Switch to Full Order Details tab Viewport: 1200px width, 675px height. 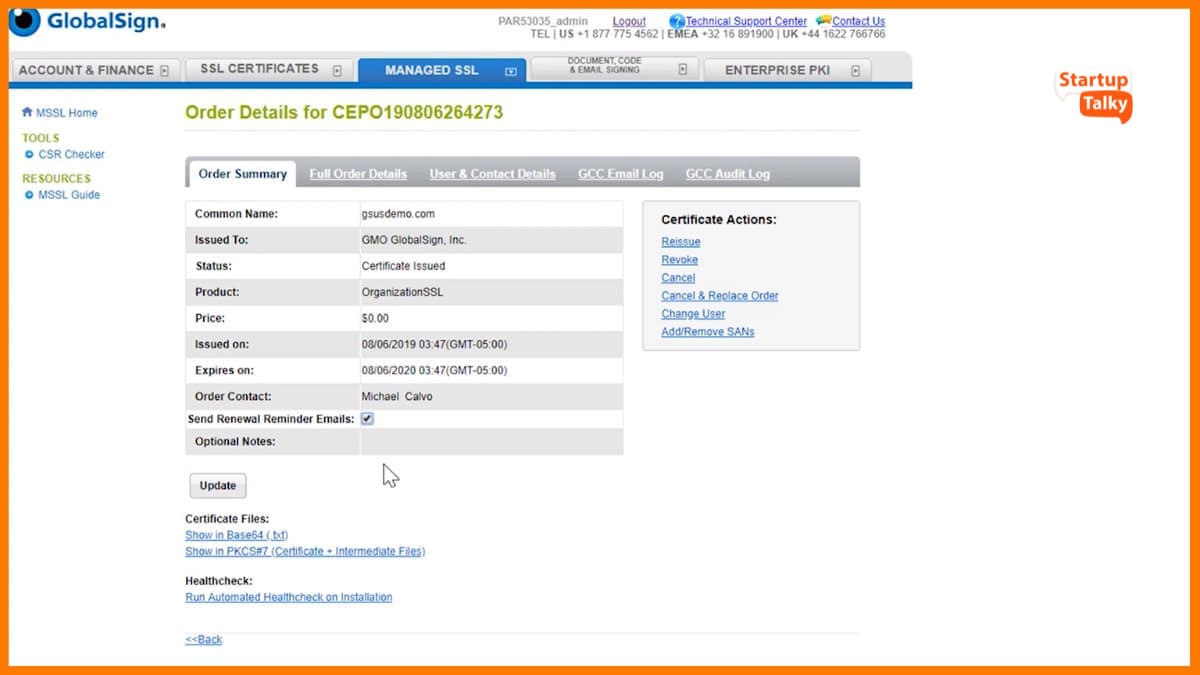tap(358, 174)
